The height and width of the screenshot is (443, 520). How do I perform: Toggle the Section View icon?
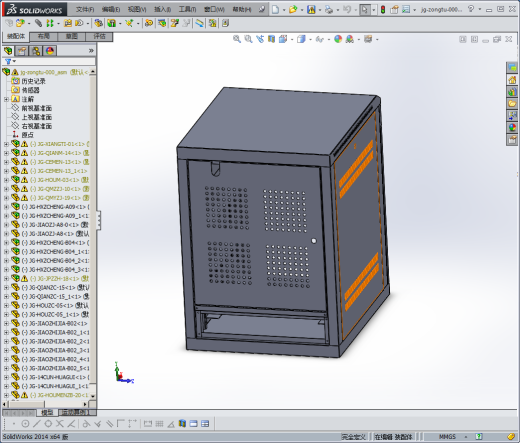[272, 39]
